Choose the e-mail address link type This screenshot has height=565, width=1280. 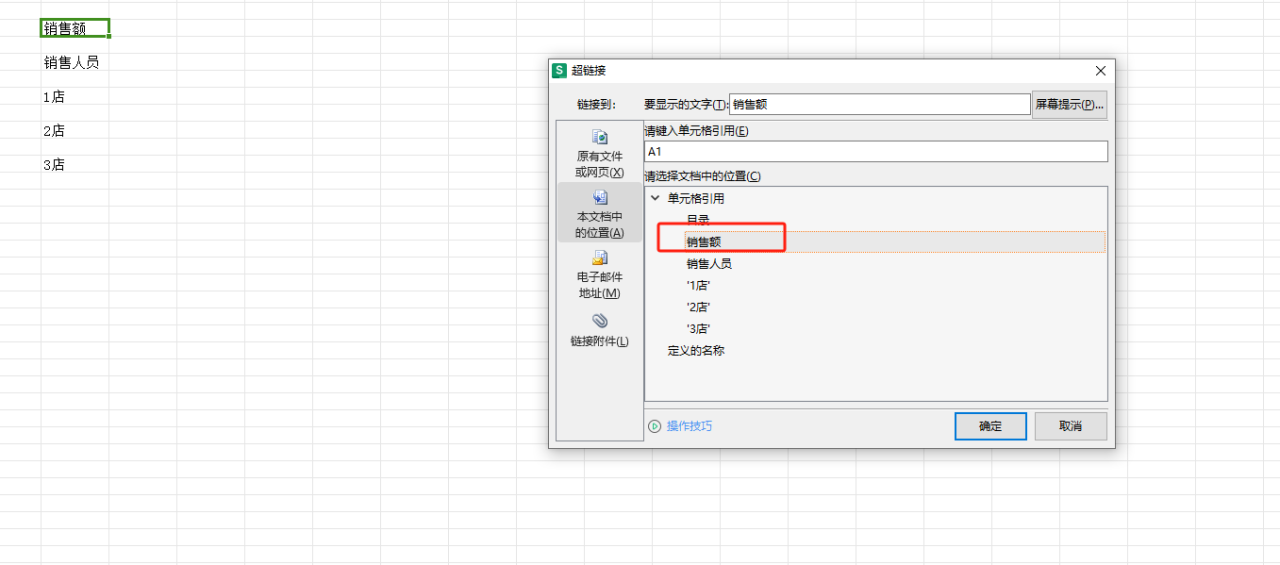[x=599, y=274]
